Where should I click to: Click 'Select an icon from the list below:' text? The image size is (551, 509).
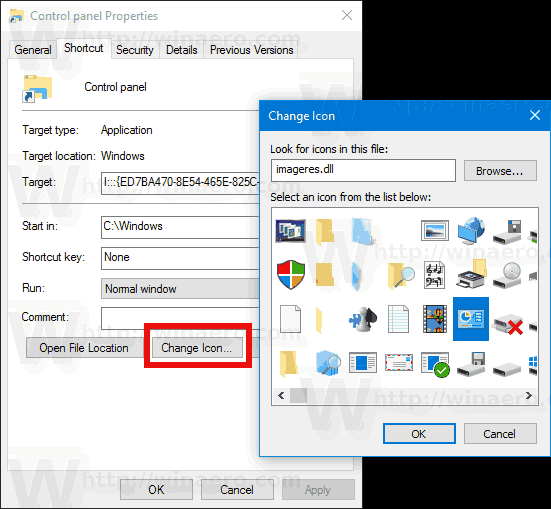350,197
